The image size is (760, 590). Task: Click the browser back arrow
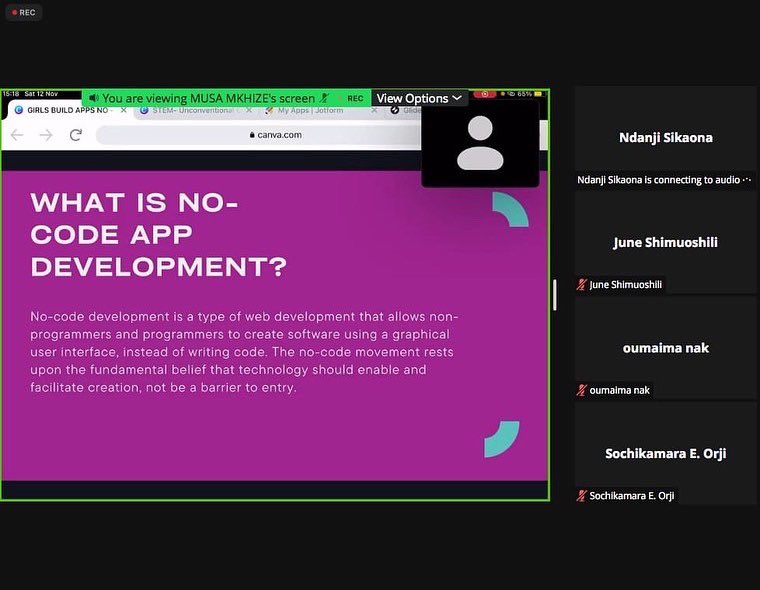tap(17, 135)
